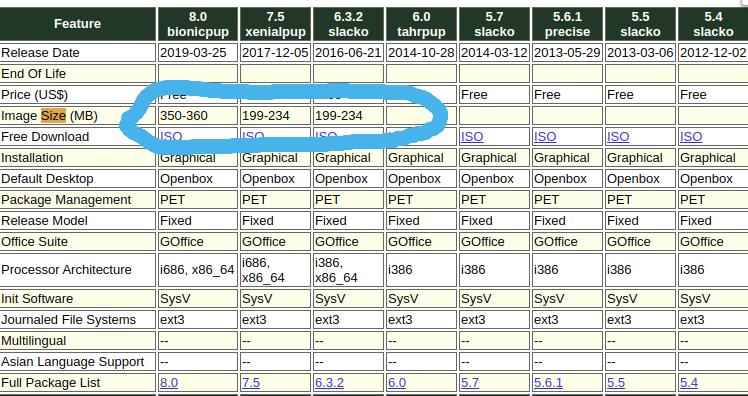This screenshot has width=748, height=396.
Task: Click the Asian Language Support row label
Action: coord(73,362)
